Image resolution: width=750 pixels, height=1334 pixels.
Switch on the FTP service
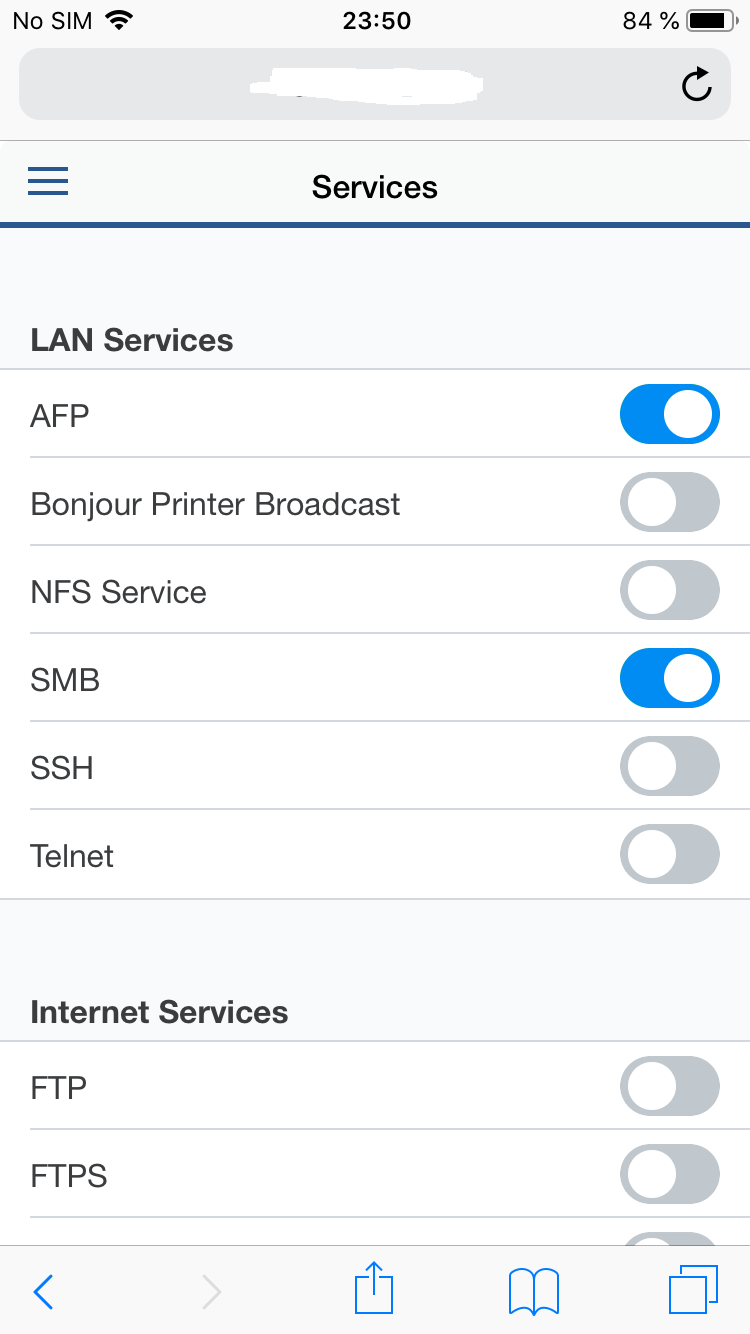pos(669,1086)
